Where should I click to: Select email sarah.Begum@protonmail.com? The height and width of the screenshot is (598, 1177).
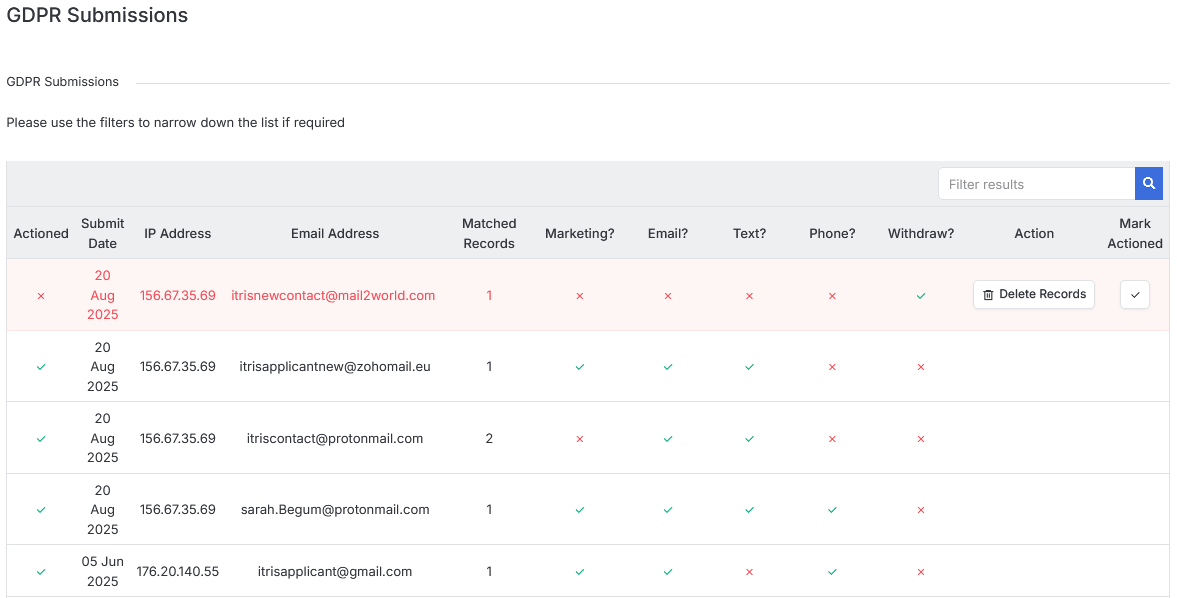335,509
